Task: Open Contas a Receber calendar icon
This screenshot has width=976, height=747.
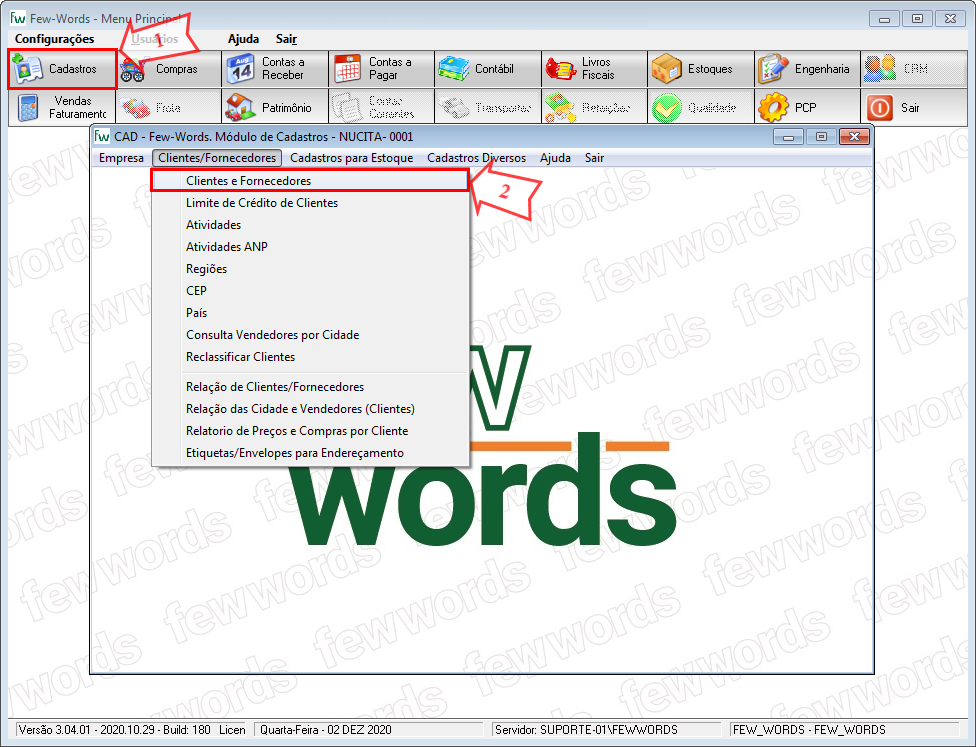Action: click(x=240, y=68)
